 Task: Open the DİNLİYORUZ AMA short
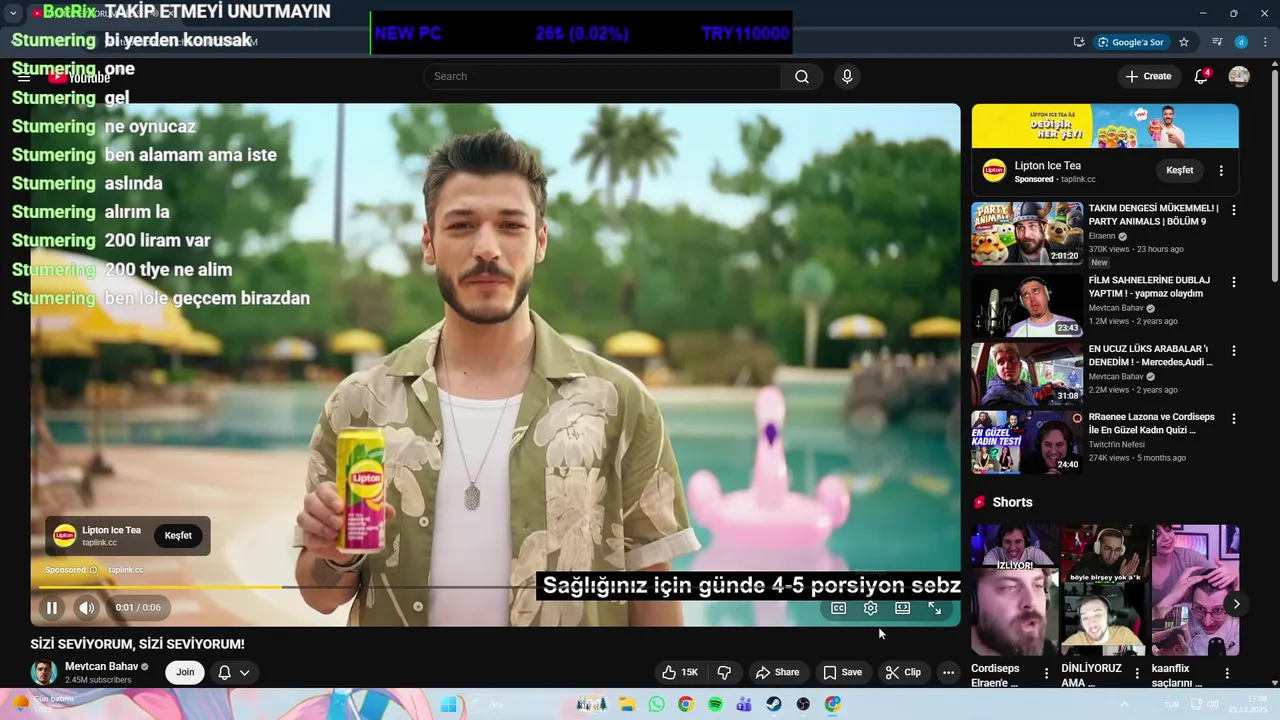tap(1104, 590)
